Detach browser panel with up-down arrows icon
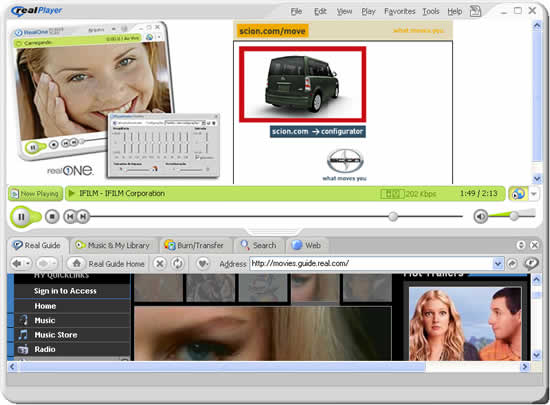This screenshot has width=550, height=405. click(x=521, y=245)
